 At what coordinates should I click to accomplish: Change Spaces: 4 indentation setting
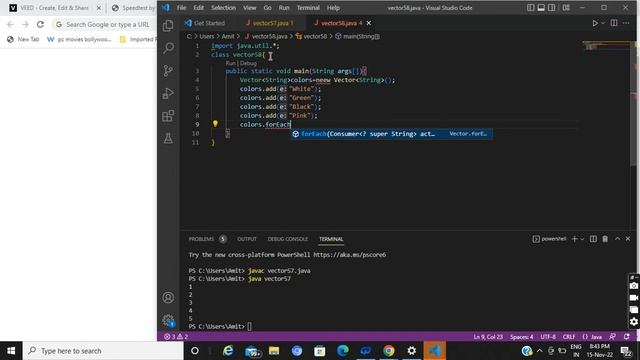click(522, 337)
